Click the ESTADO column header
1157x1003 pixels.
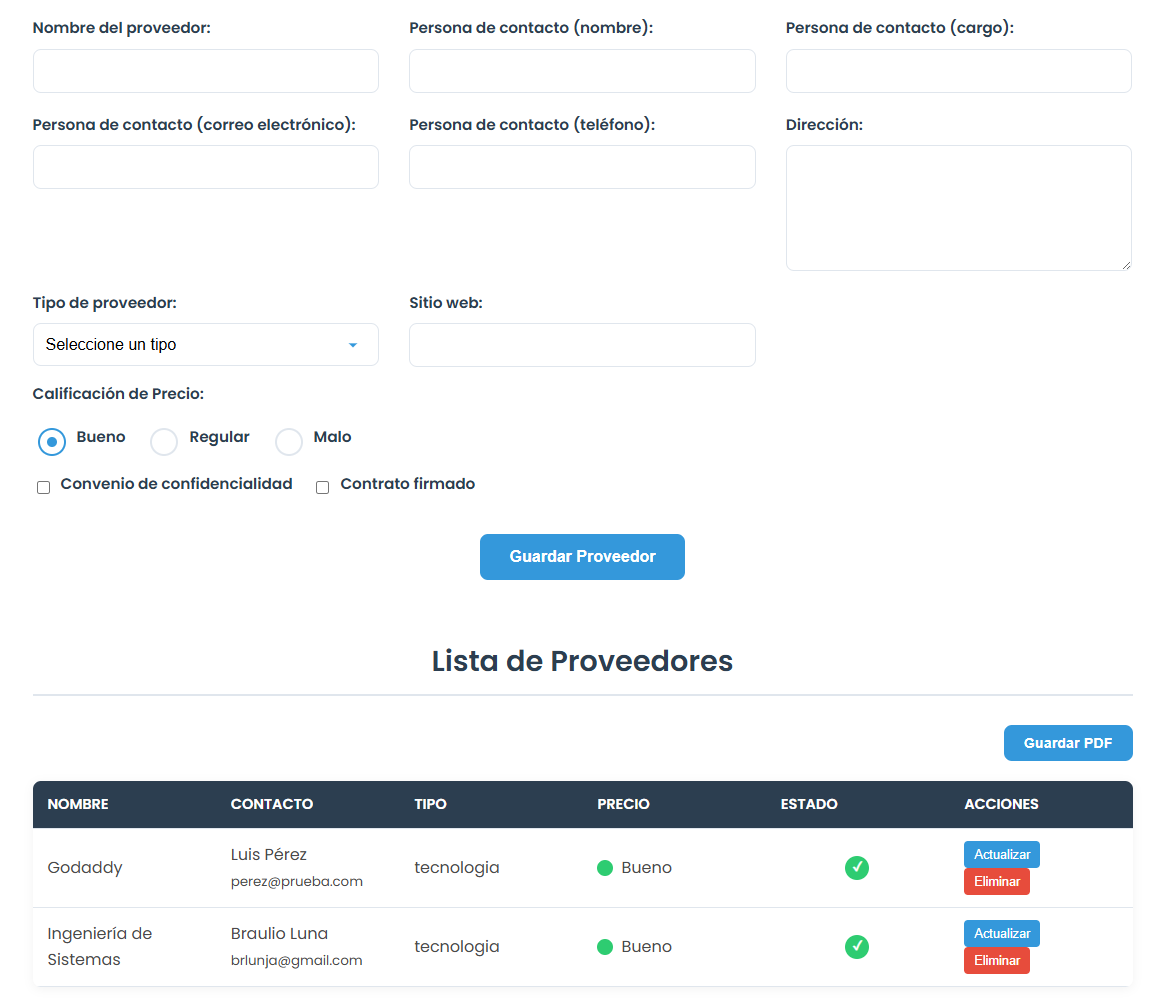click(809, 804)
